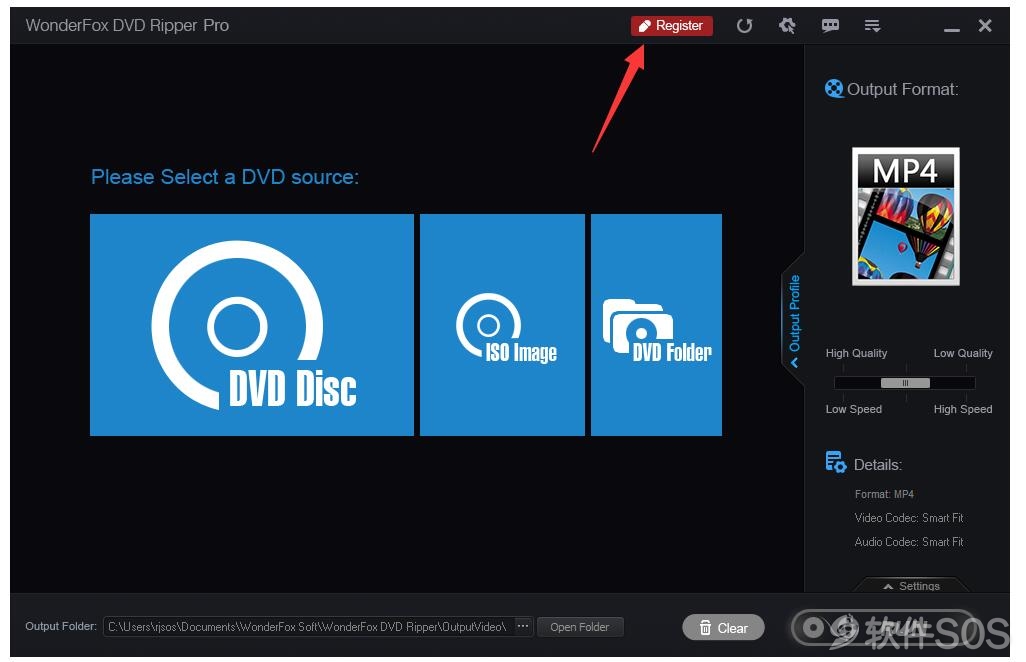Image resolution: width=1026 pixels, height=662 pixels.
Task: Click the Details document gear icon
Action: [x=836, y=462]
